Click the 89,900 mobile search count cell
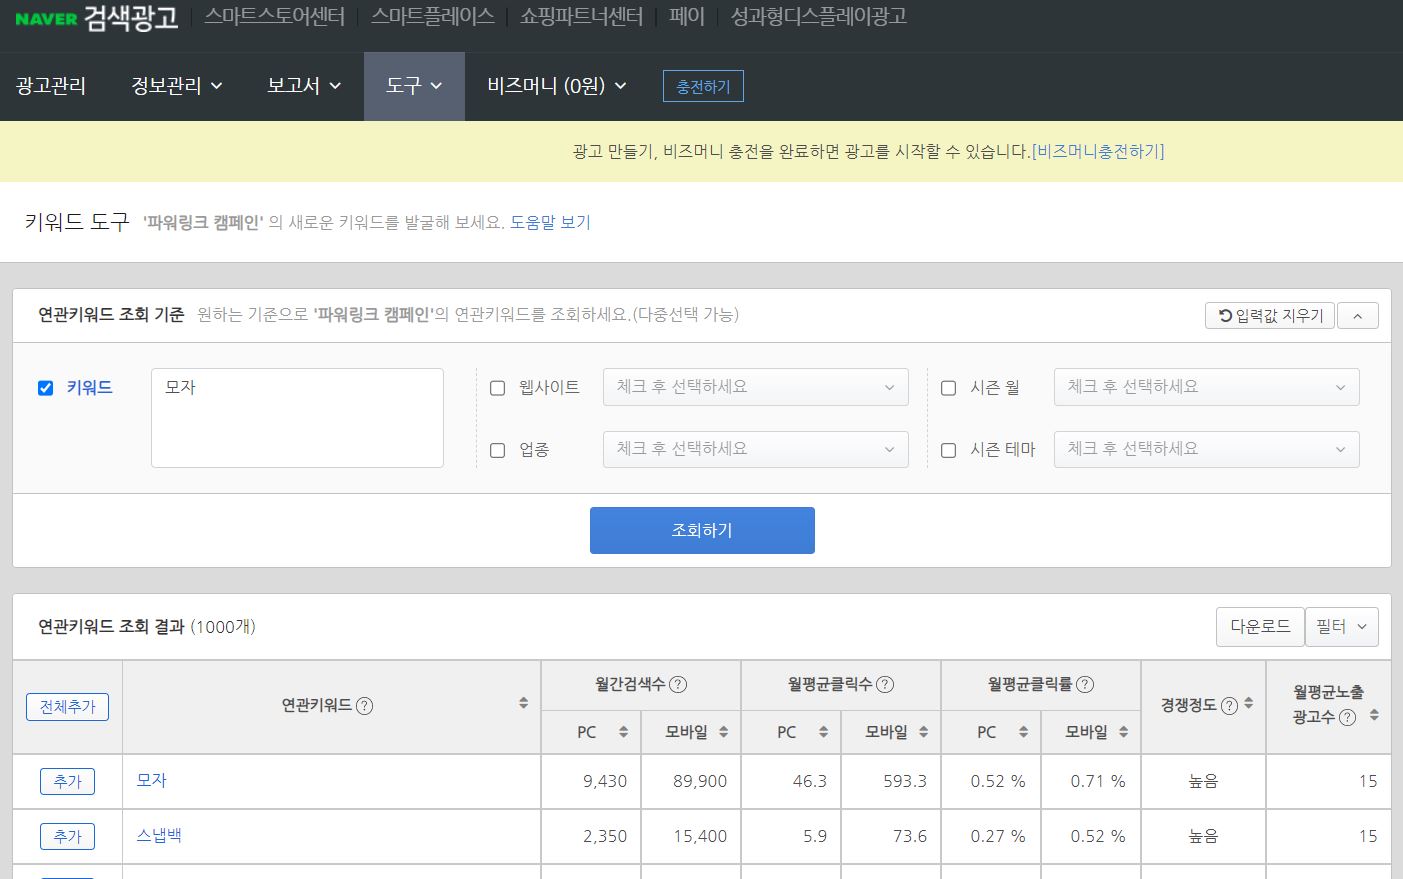 pyautogui.click(x=691, y=781)
